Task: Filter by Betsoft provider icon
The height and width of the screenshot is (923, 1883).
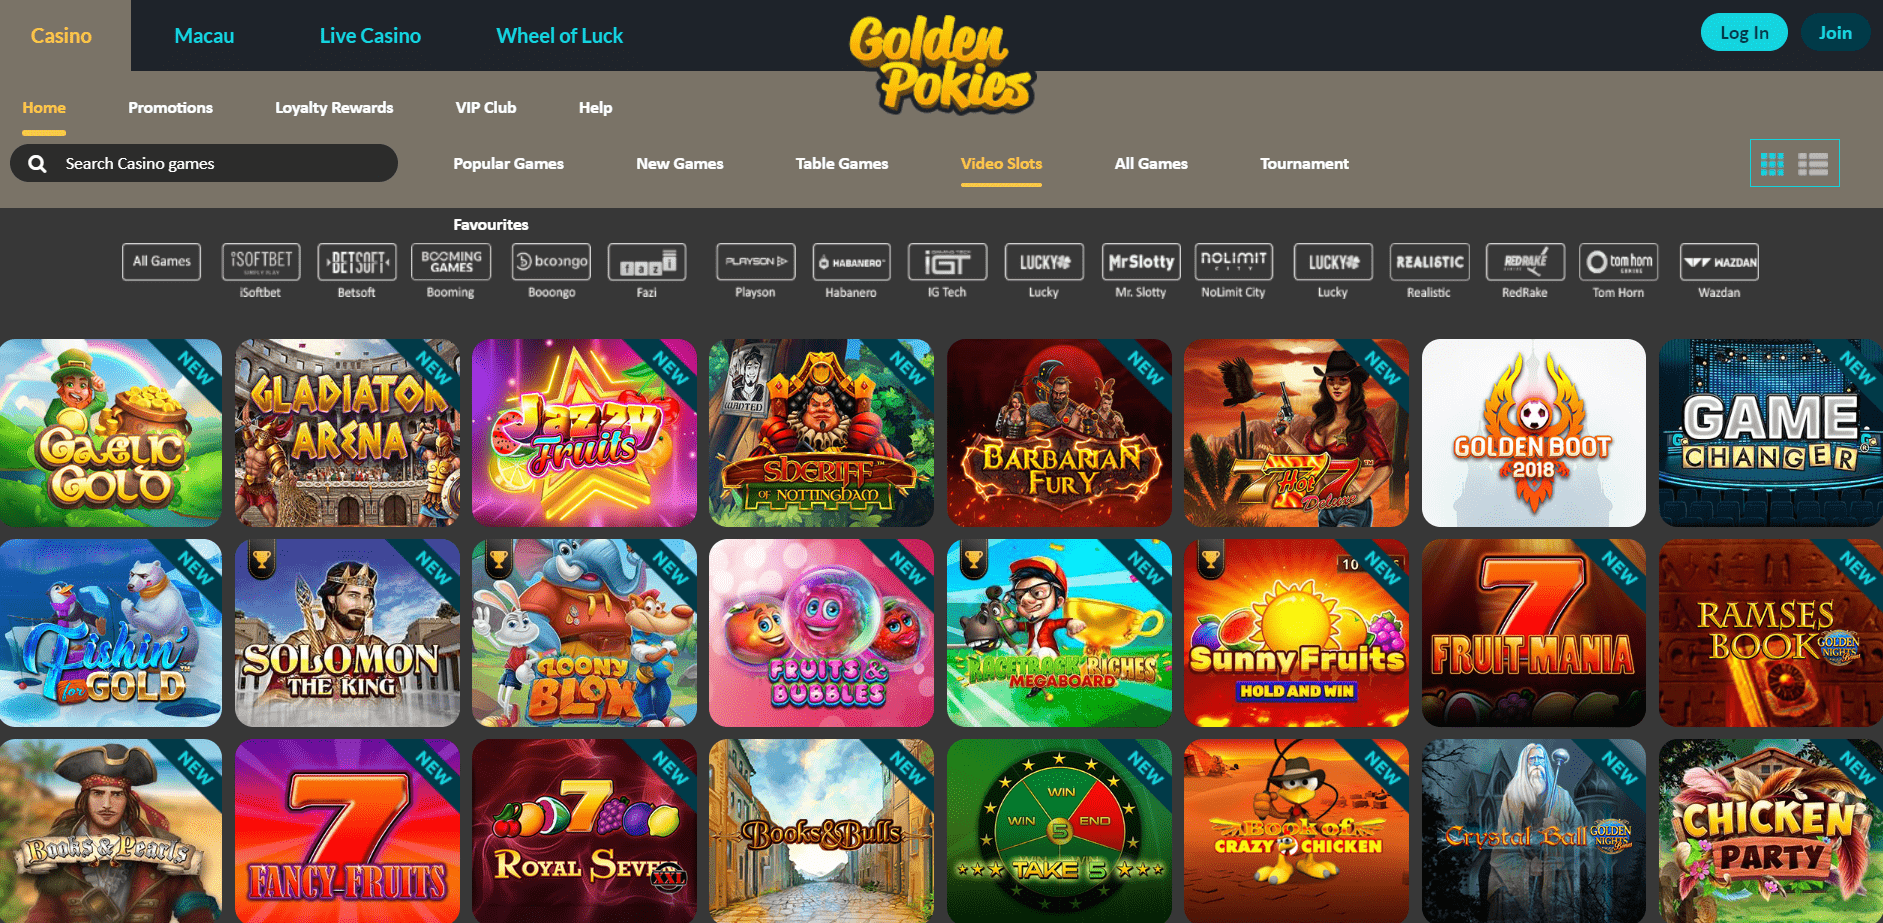Action: click(x=357, y=262)
